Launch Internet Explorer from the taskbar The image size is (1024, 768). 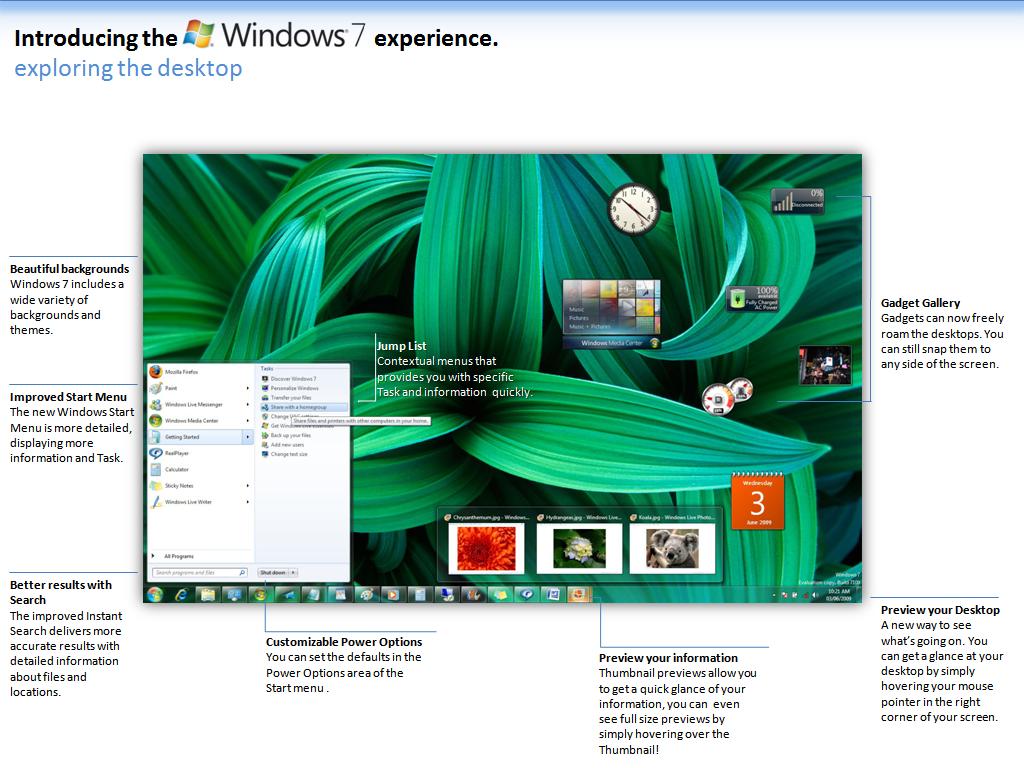click(x=182, y=594)
